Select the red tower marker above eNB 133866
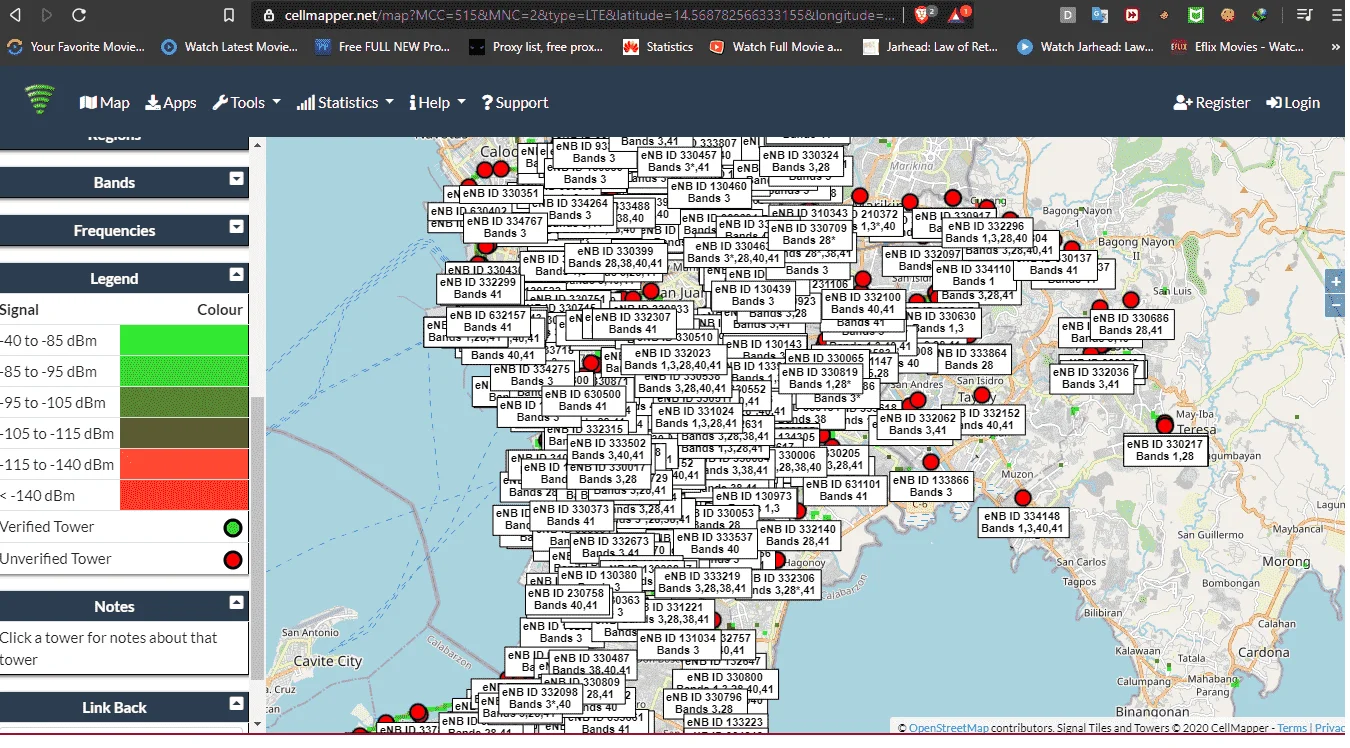This screenshot has width=1350, height=748. (x=931, y=462)
